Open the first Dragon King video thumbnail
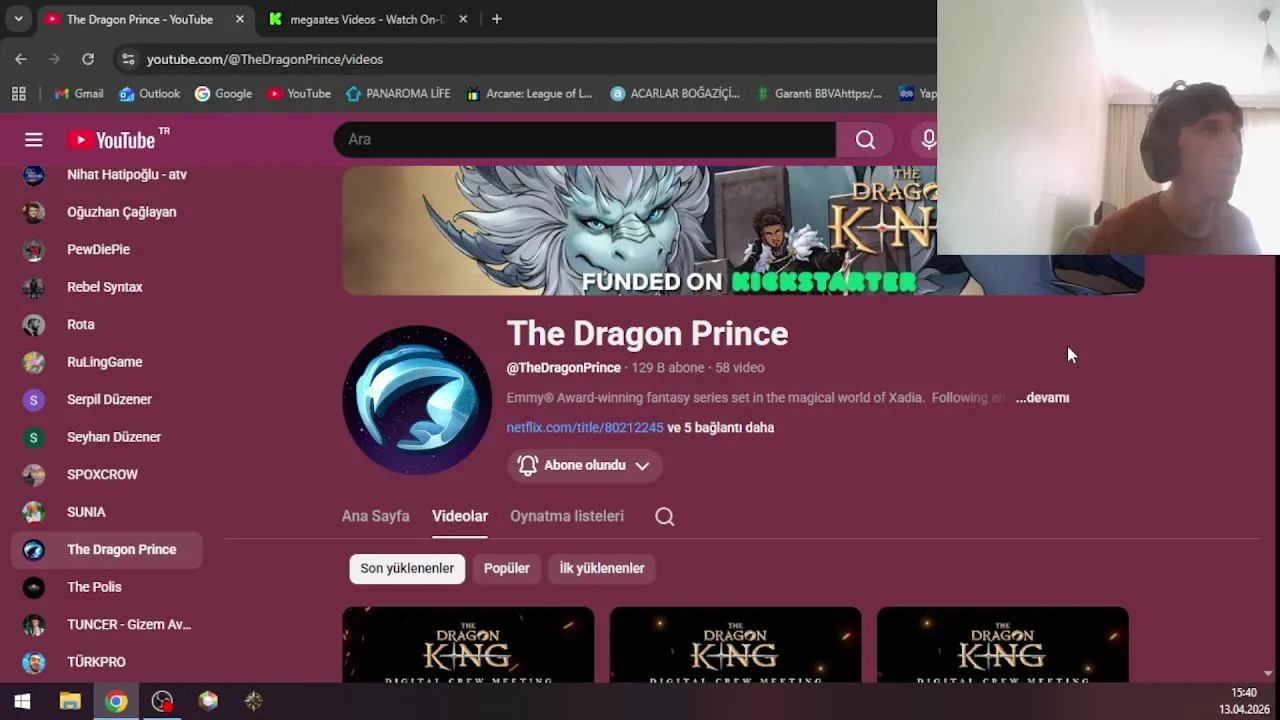The height and width of the screenshot is (720, 1280). click(468, 645)
